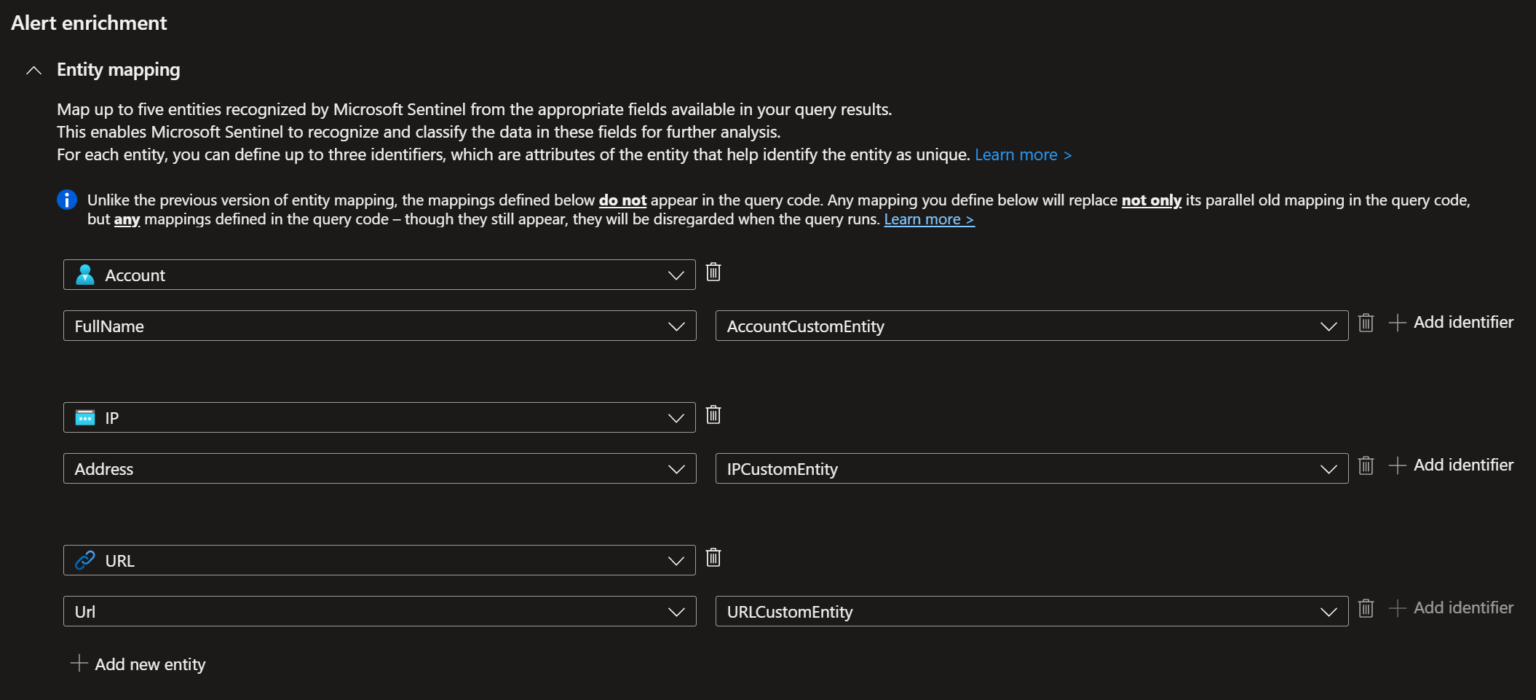The image size is (1536, 700).
Task: Click the Learn more link after the identifiers description
Action: coord(1022,154)
